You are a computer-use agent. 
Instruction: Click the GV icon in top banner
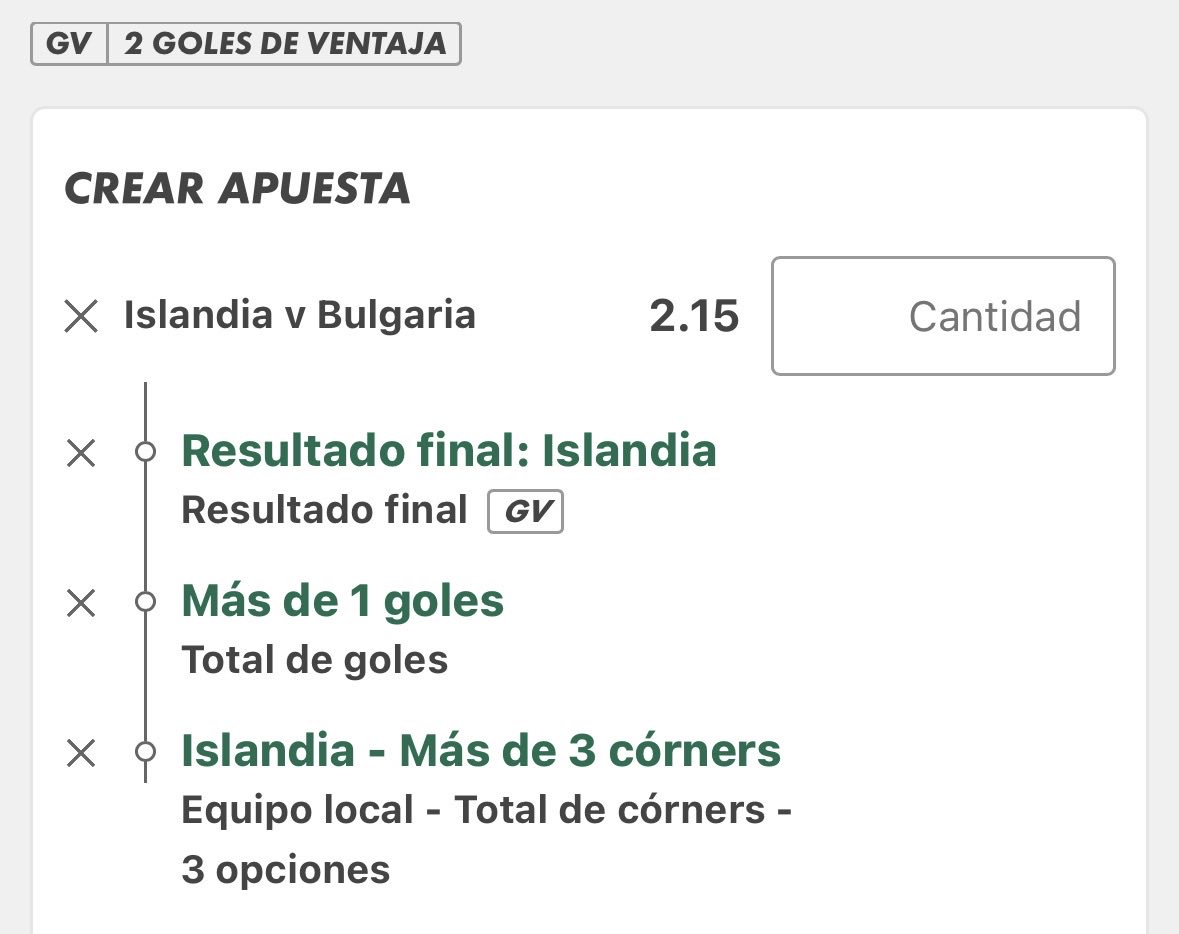[x=69, y=44]
